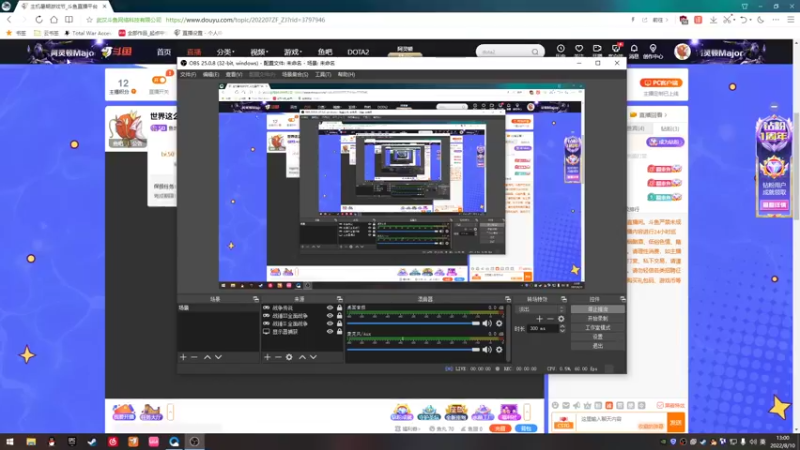Expand the 游戏 dropdown in Douyu navigation
The width and height of the screenshot is (800, 450).
tap(293, 52)
